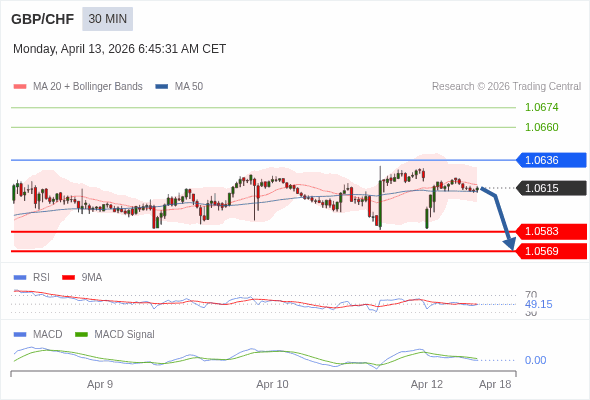590x400 pixels.
Task: Click the MA 20 + Bollinger Bands red swatch
Action: tap(20, 87)
